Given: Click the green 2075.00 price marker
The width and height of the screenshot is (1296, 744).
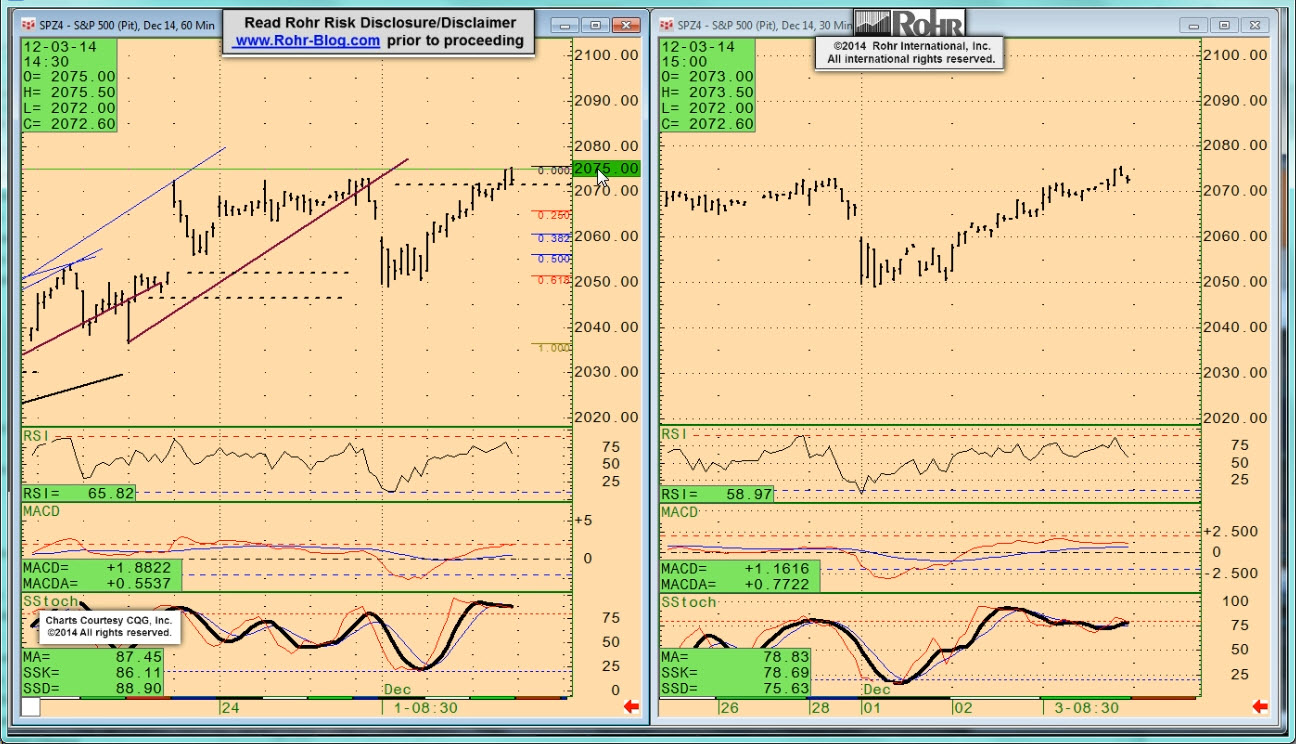Looking at the screenshot, I should coord(606,168).
